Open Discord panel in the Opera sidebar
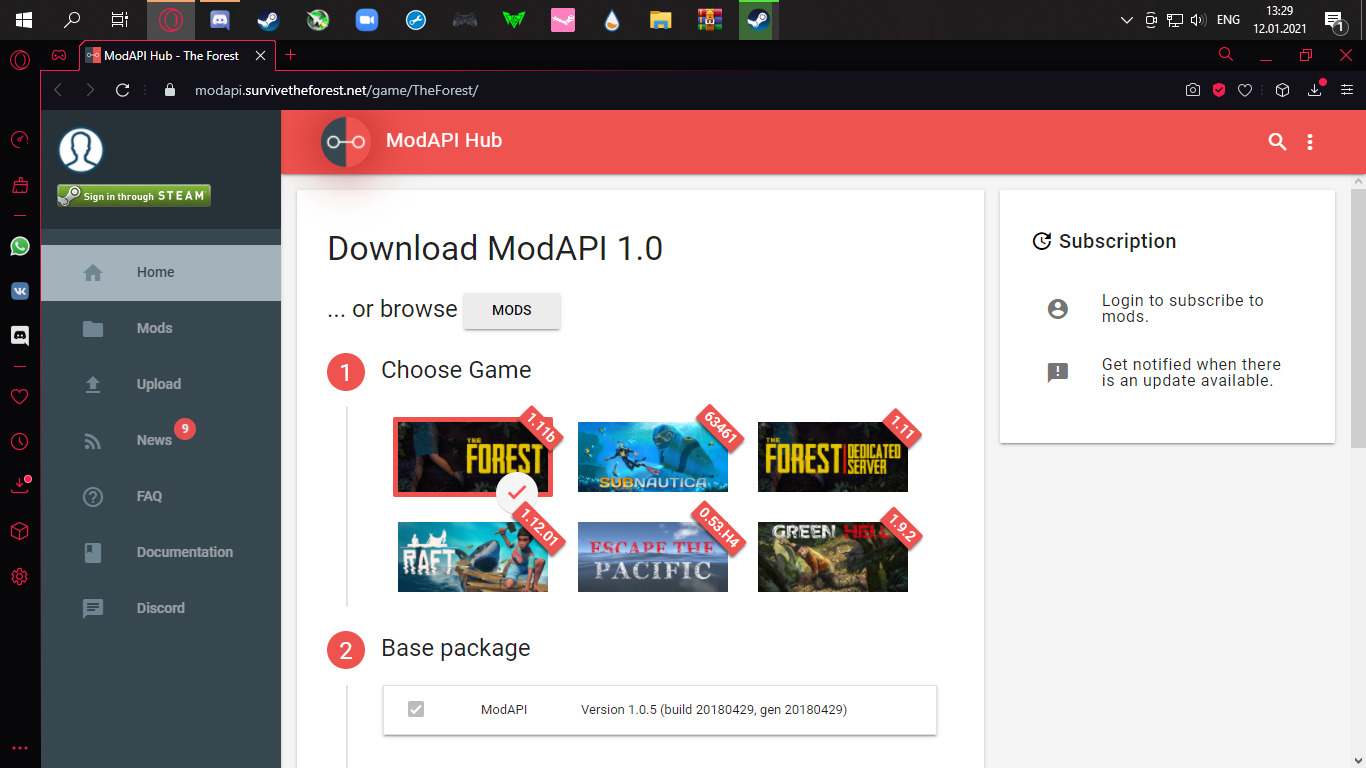The image size is (1366, 768). [19, 336]
